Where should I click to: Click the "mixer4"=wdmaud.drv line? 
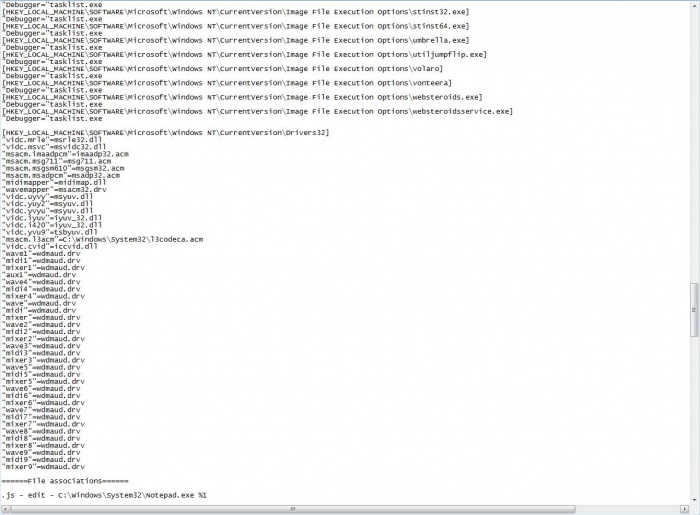[43, 296]
